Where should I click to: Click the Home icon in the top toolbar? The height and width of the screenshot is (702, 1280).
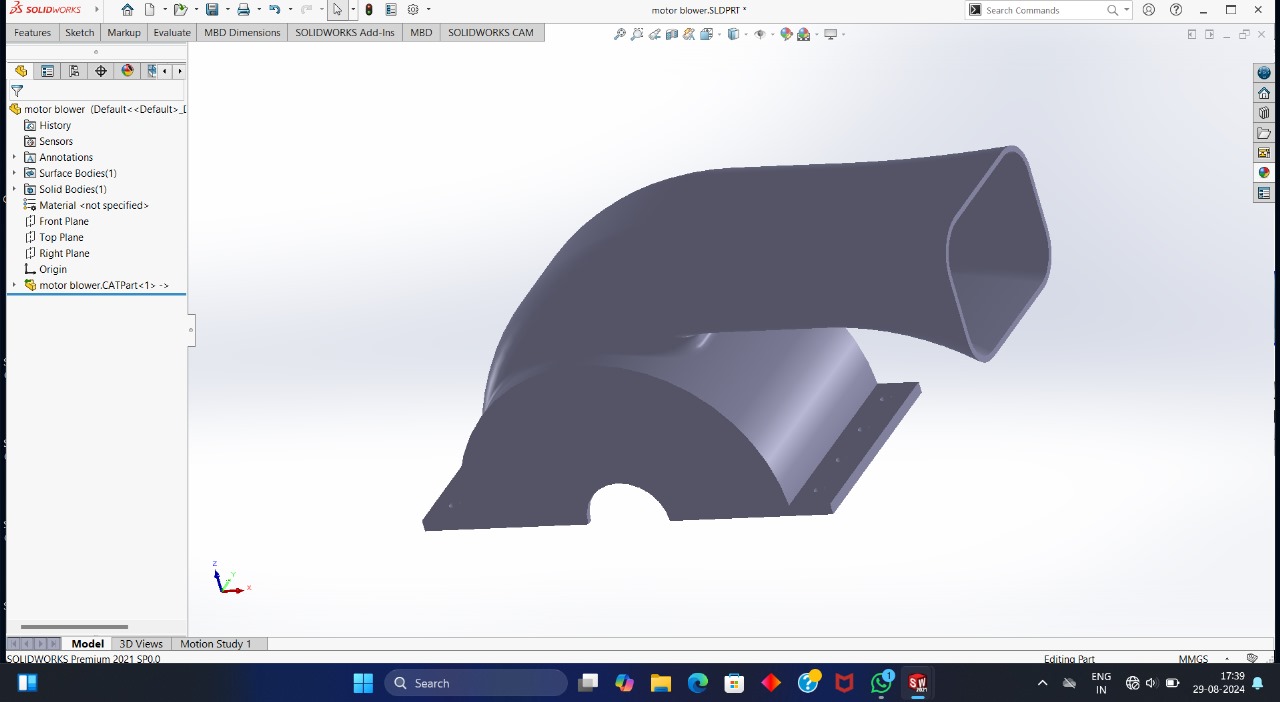pyautogui.click(x=127, y=10)
